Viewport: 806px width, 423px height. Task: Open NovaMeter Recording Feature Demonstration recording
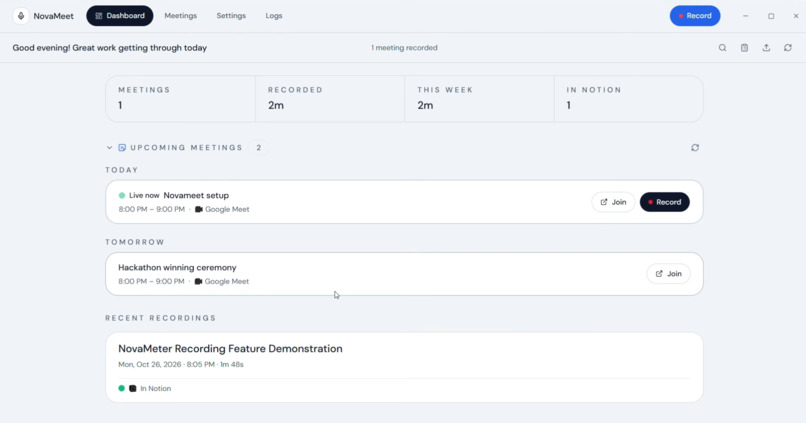click(x=404, y=367)
